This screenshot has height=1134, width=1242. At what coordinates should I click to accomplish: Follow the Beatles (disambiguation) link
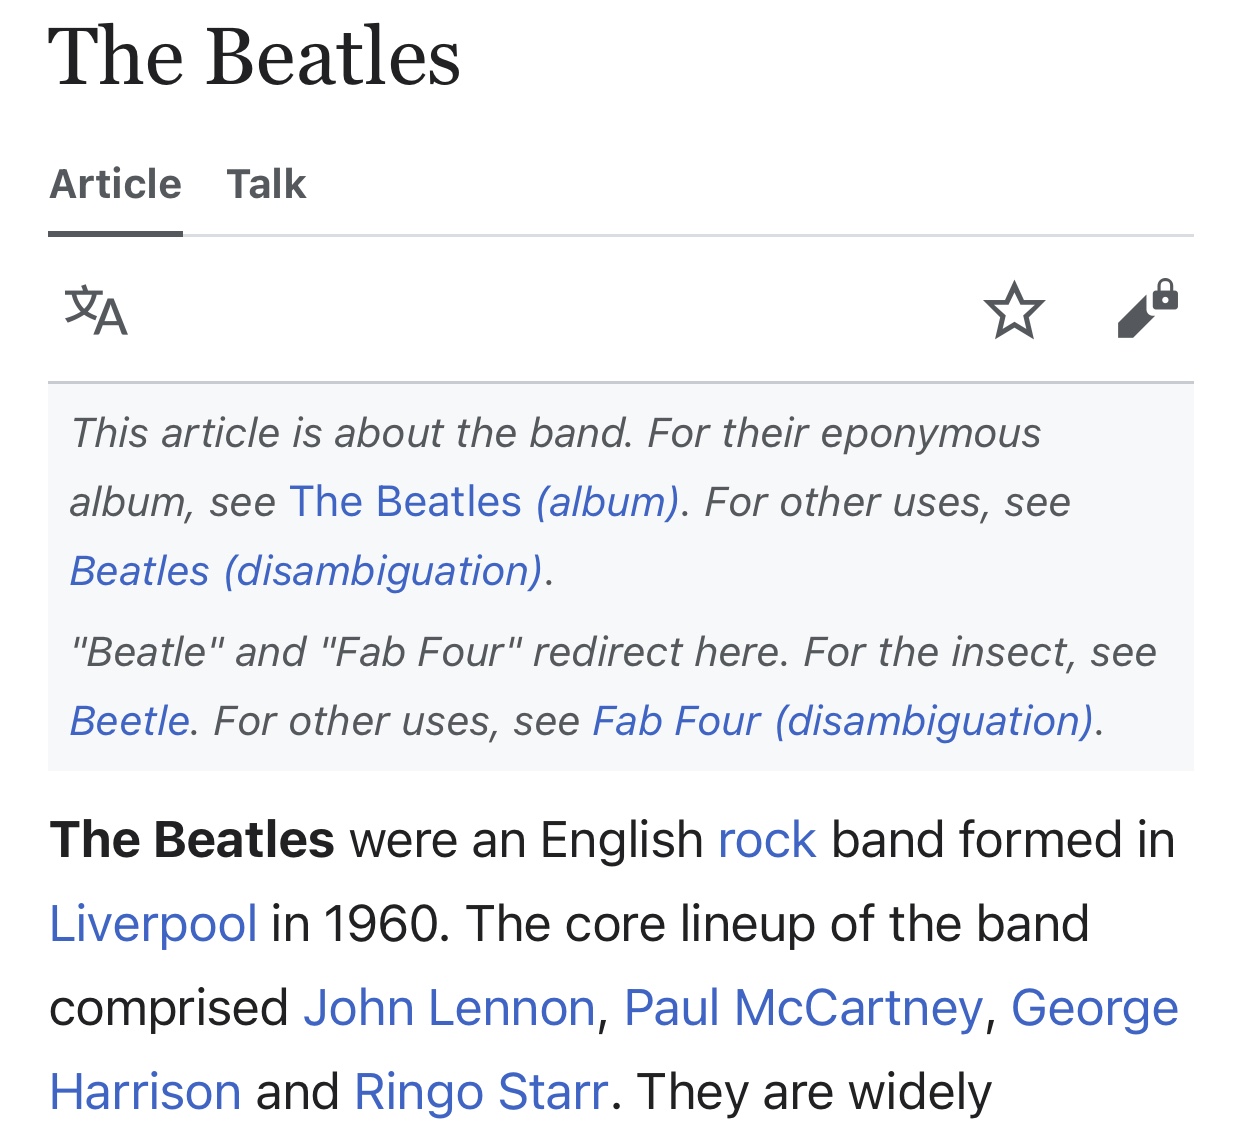coord(307,571)
